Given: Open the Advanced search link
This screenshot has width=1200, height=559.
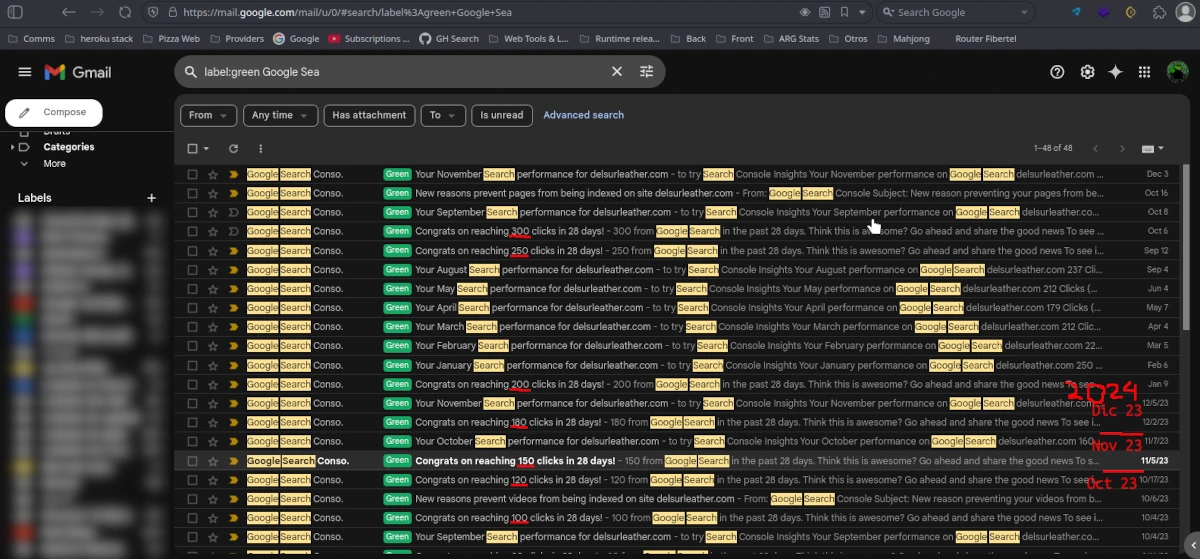Looking at the screenshot, I should [583, 115].
